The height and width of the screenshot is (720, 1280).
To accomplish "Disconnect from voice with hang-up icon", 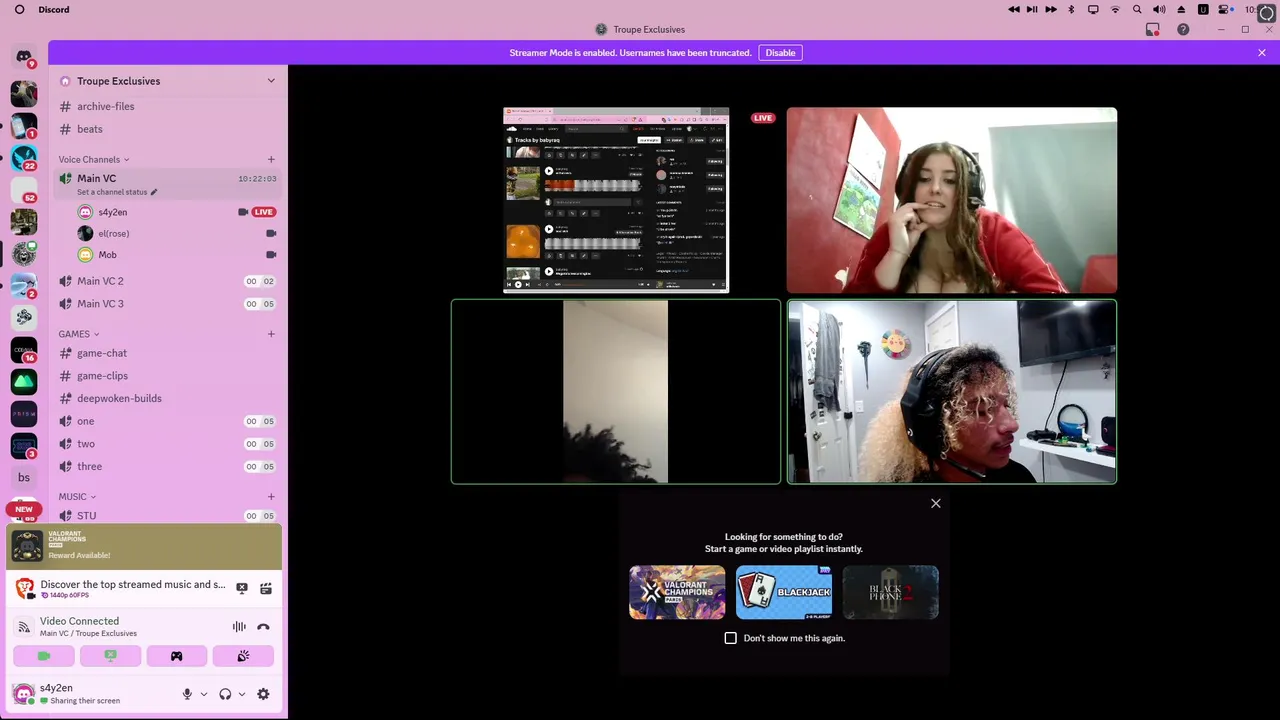I will coord(263,627).
